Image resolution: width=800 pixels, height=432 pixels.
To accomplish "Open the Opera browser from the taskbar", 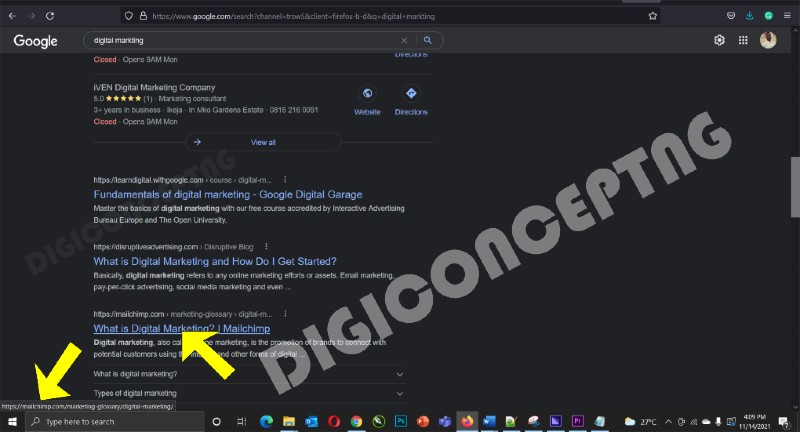I will point(334,421).
